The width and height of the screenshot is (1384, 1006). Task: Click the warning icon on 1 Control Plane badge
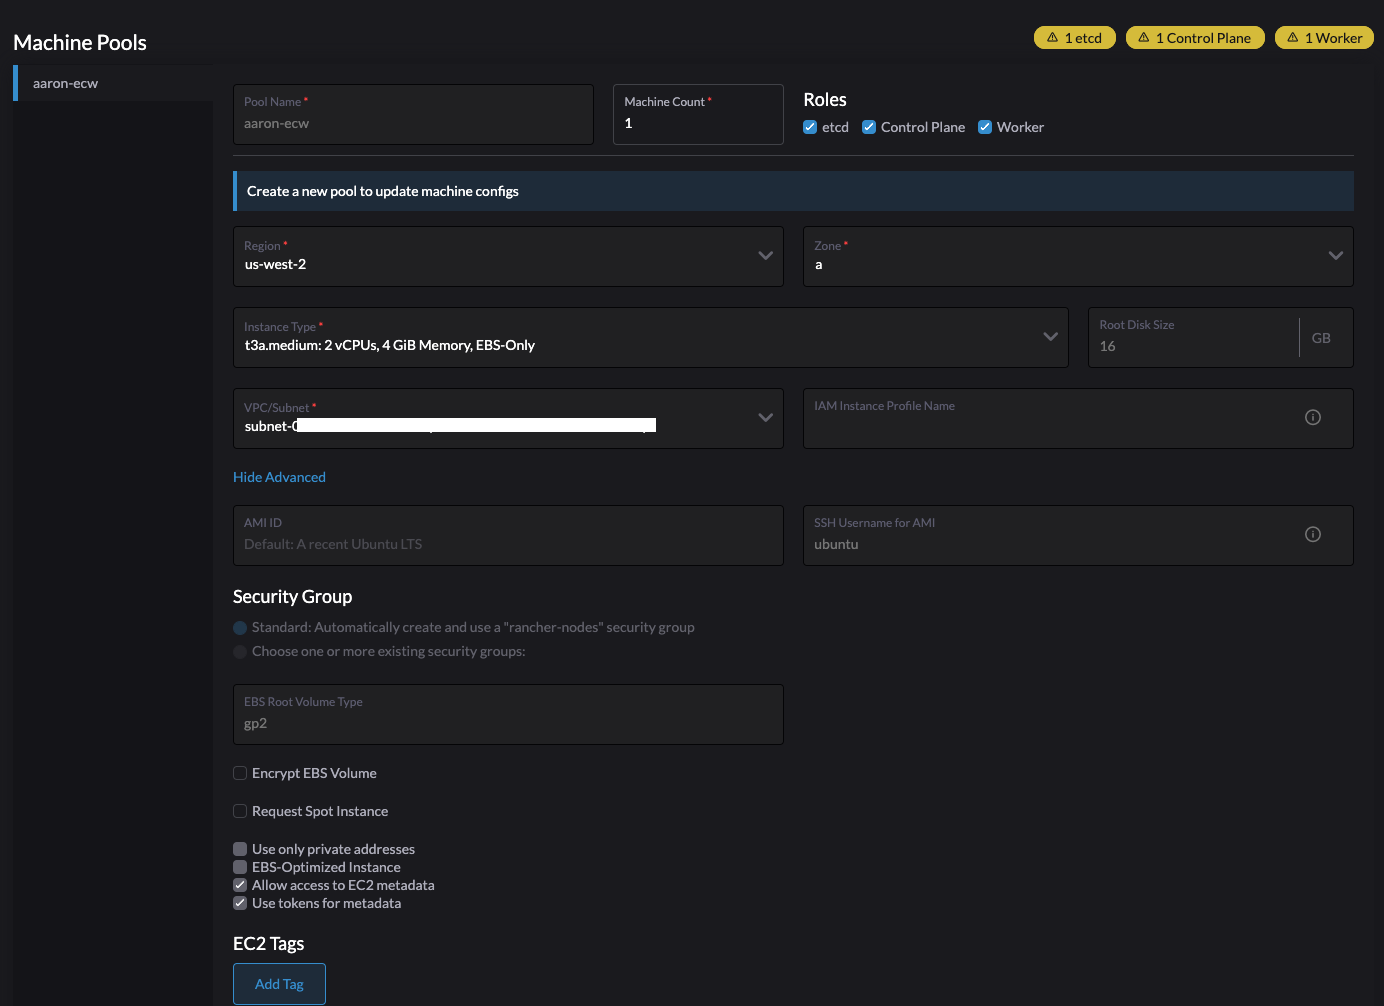pos(1142,37)
